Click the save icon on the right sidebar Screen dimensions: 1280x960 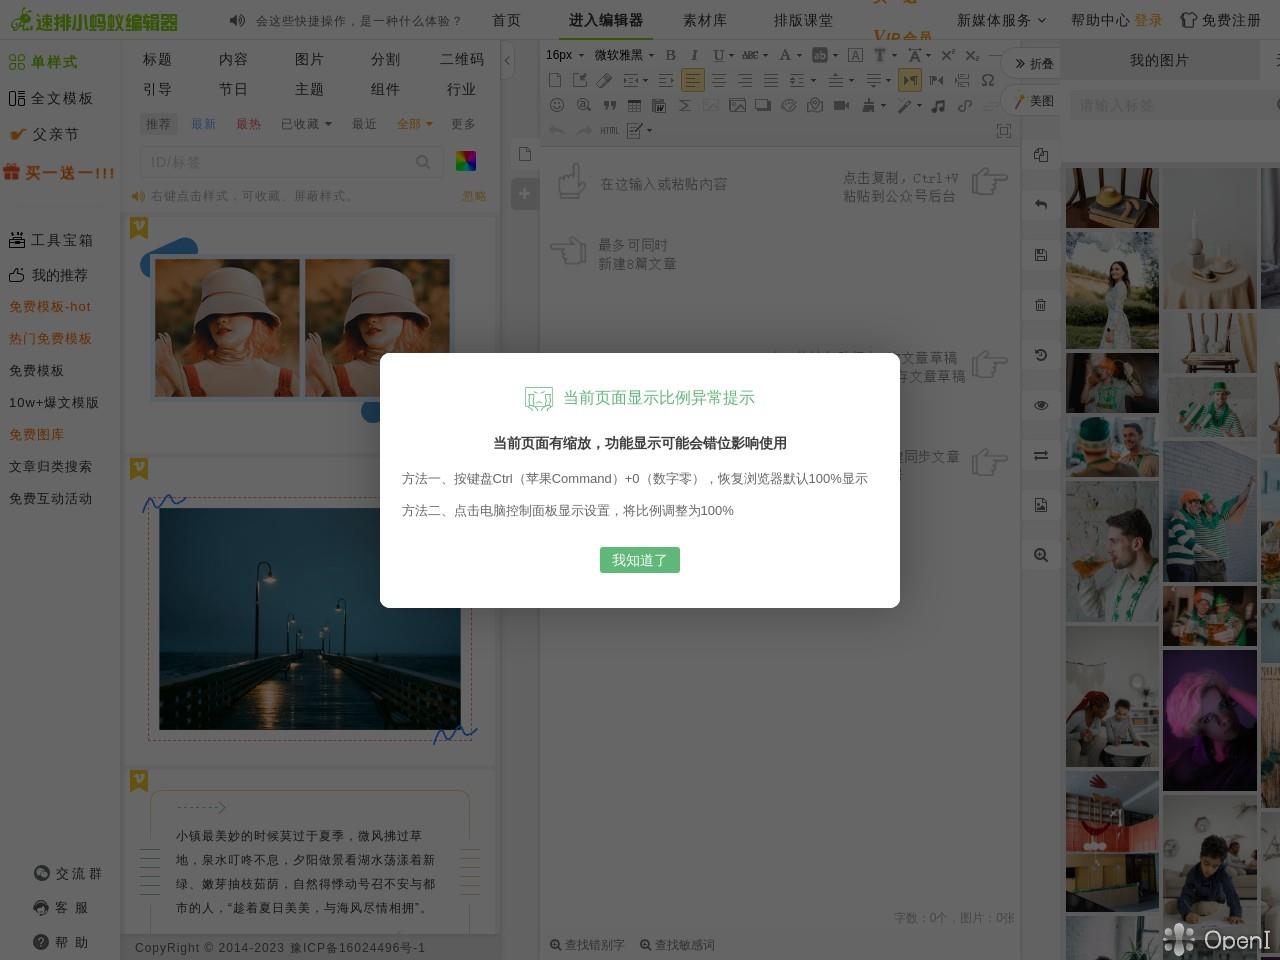(1041, 255)
